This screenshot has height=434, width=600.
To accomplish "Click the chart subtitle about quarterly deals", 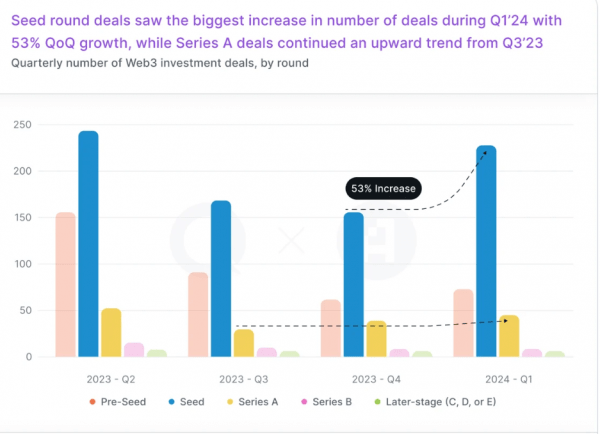I will [160, 63].
